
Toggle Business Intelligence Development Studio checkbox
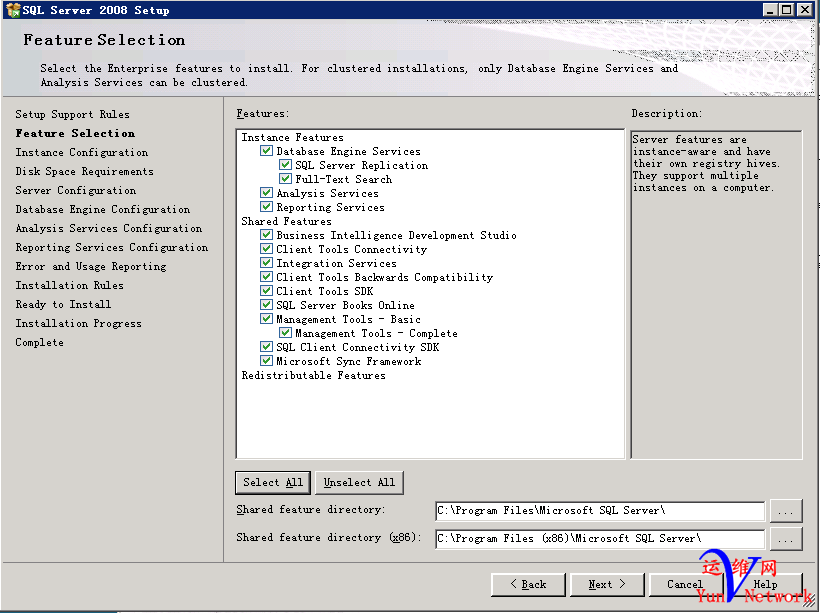tap(266, 235)
